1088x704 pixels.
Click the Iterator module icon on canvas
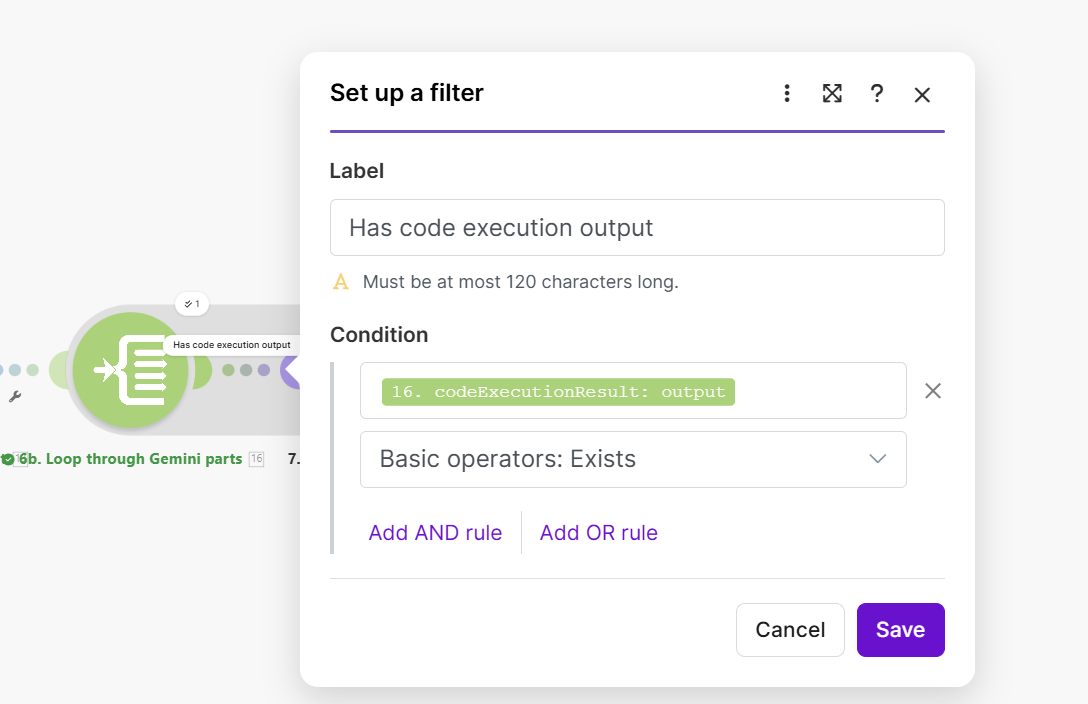[x=130, y=370]
